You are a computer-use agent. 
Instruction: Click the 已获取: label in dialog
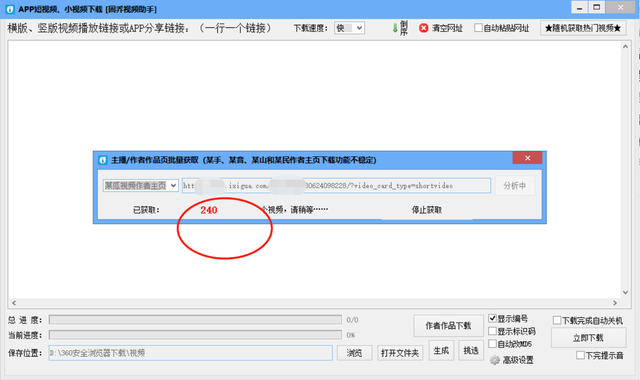(146, 210)
